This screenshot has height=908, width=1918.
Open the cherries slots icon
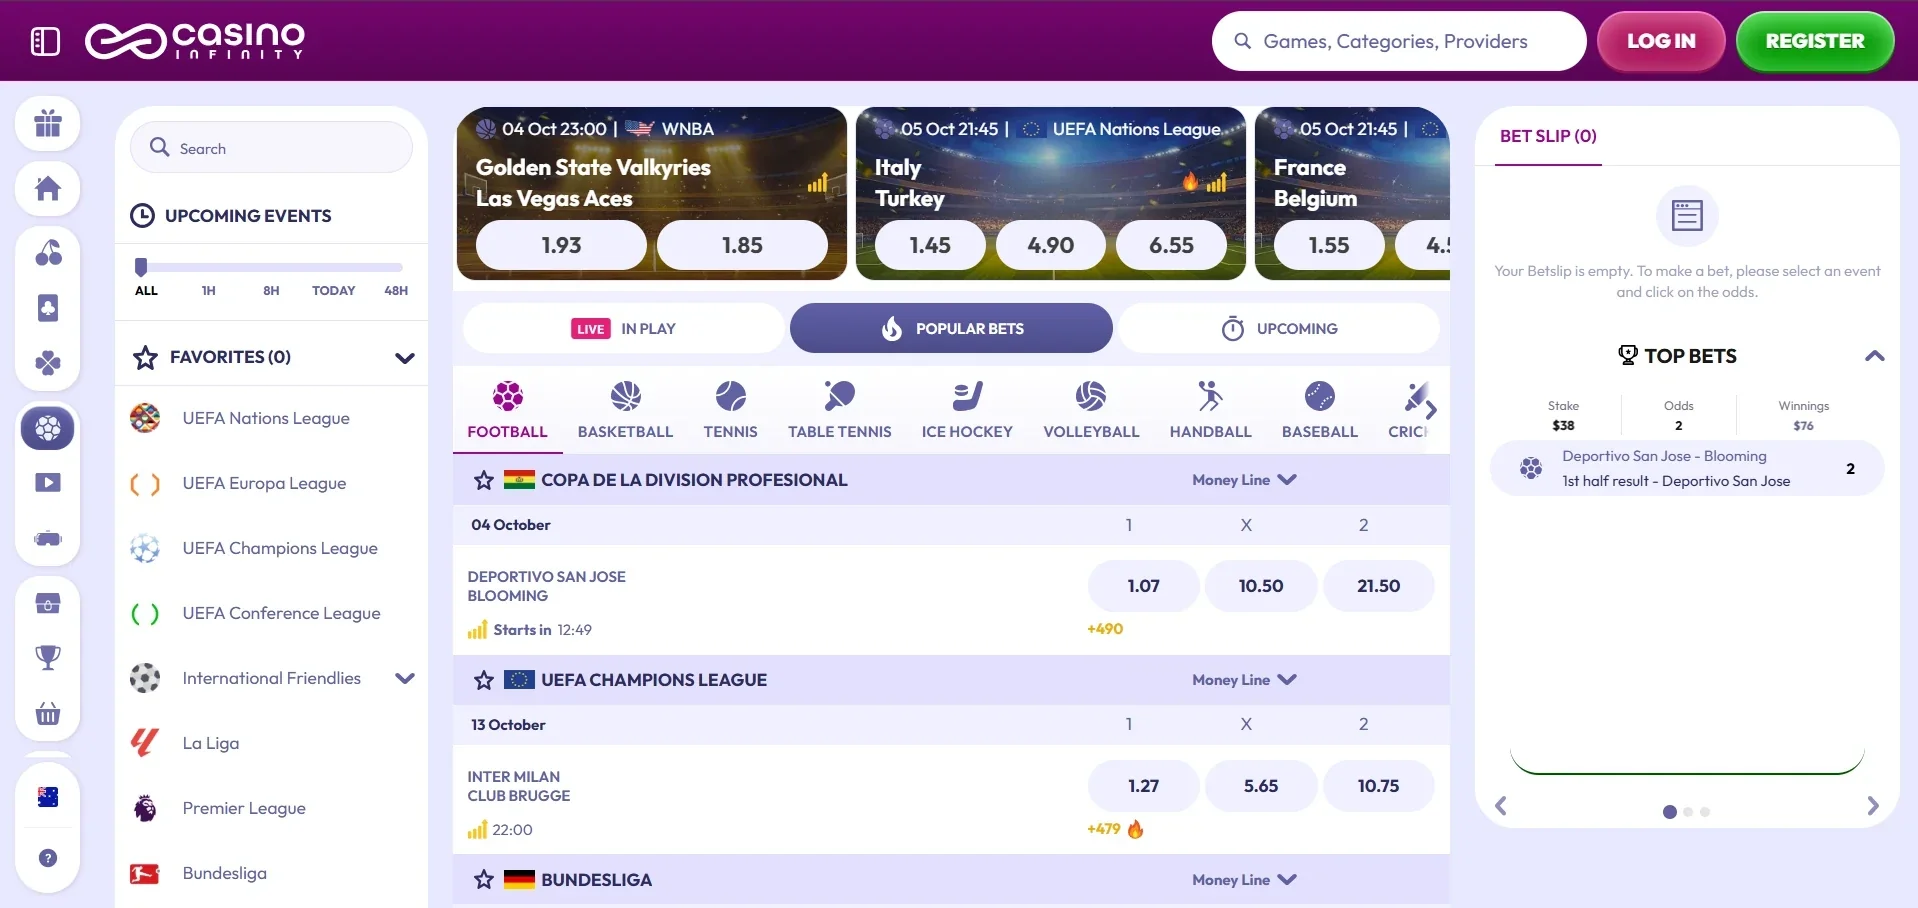(x=48, y=253)
